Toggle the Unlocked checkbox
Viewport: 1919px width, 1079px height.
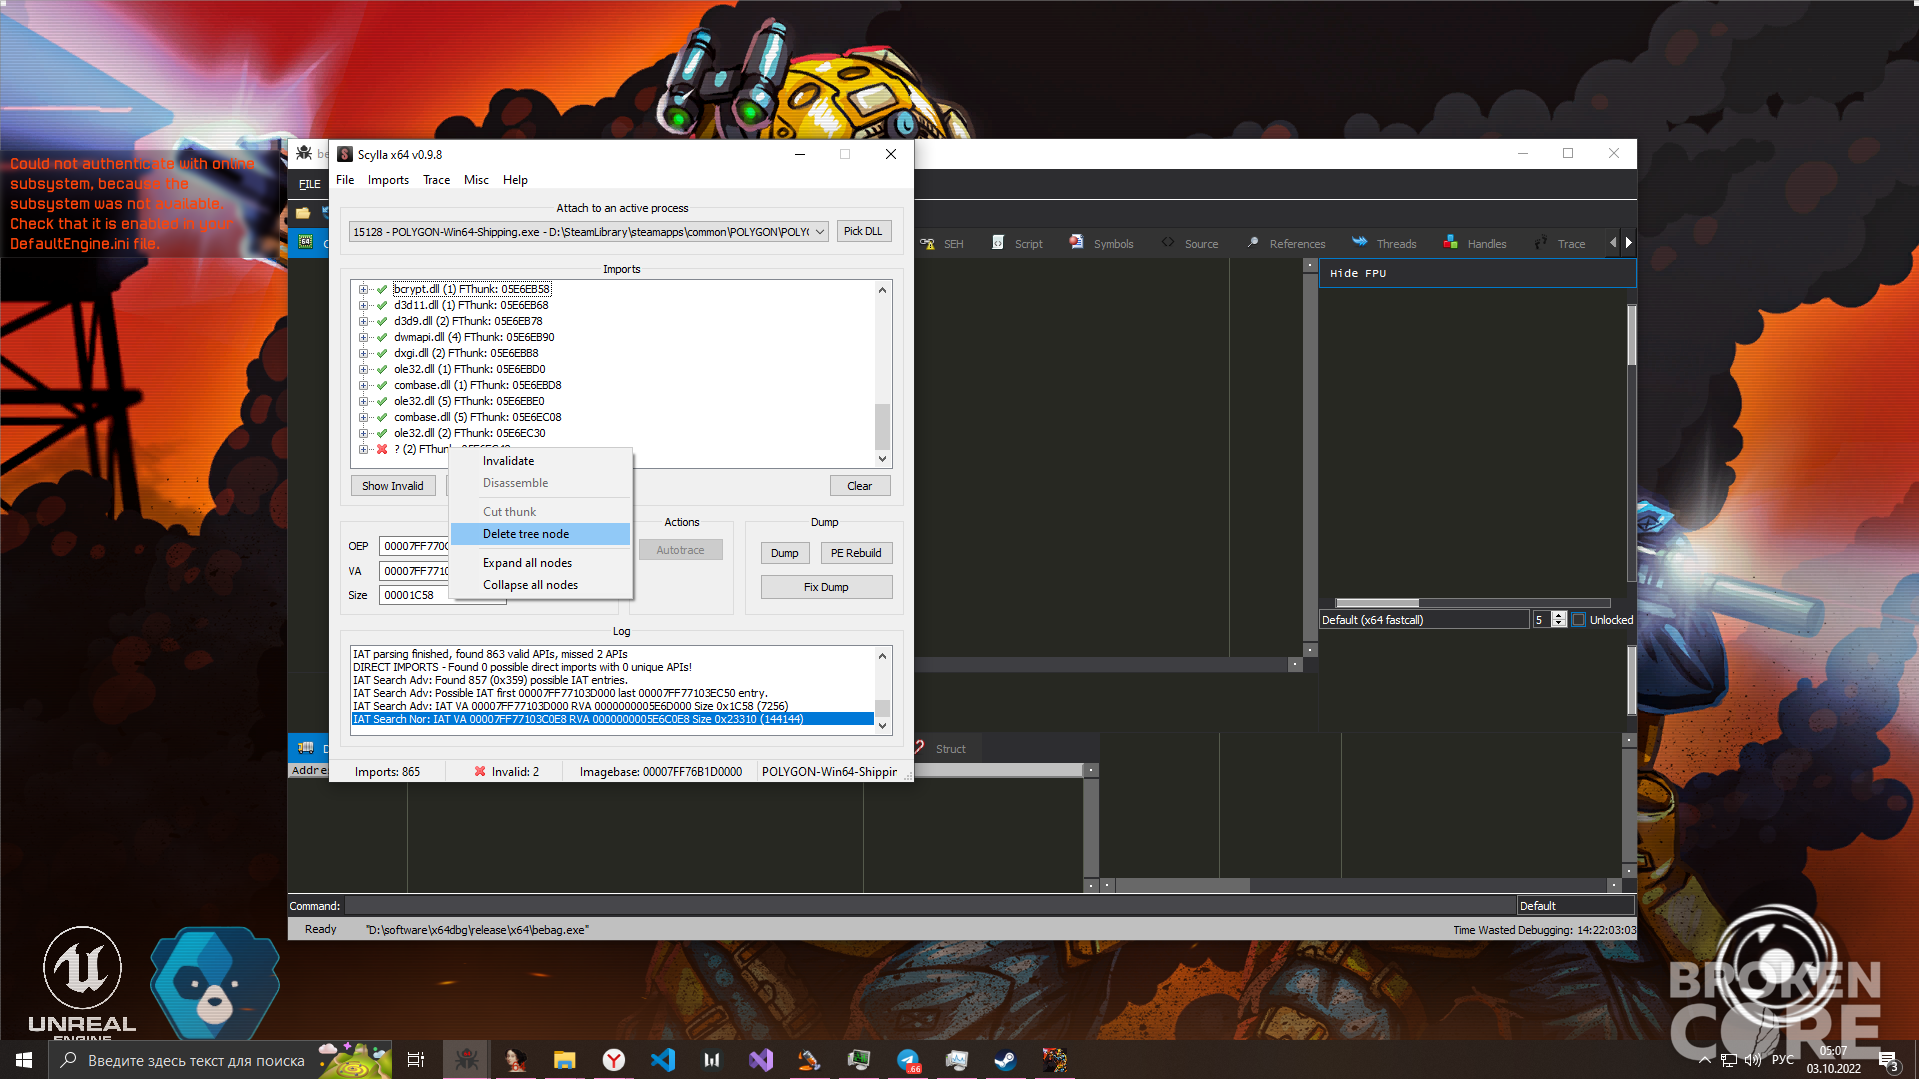point(1579,620)
